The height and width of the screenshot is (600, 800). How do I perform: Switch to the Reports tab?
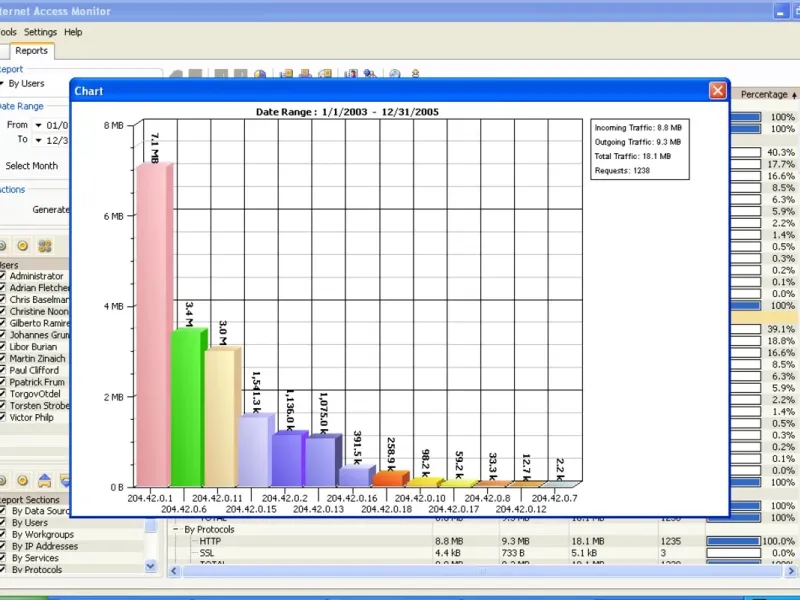coord(31,51)
